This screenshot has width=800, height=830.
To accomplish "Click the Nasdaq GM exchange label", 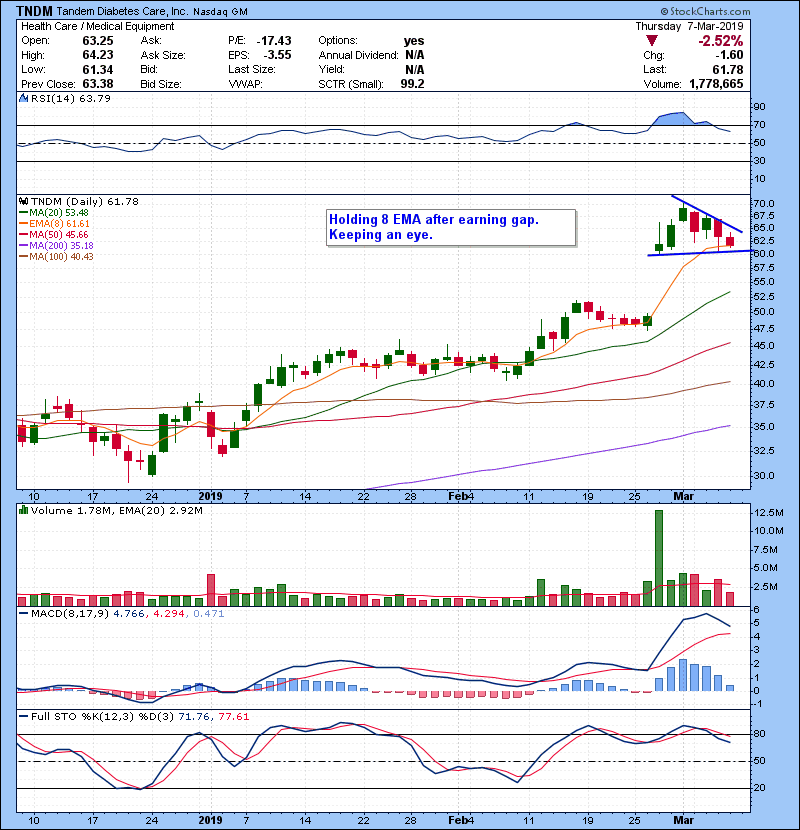I will 220,12.
